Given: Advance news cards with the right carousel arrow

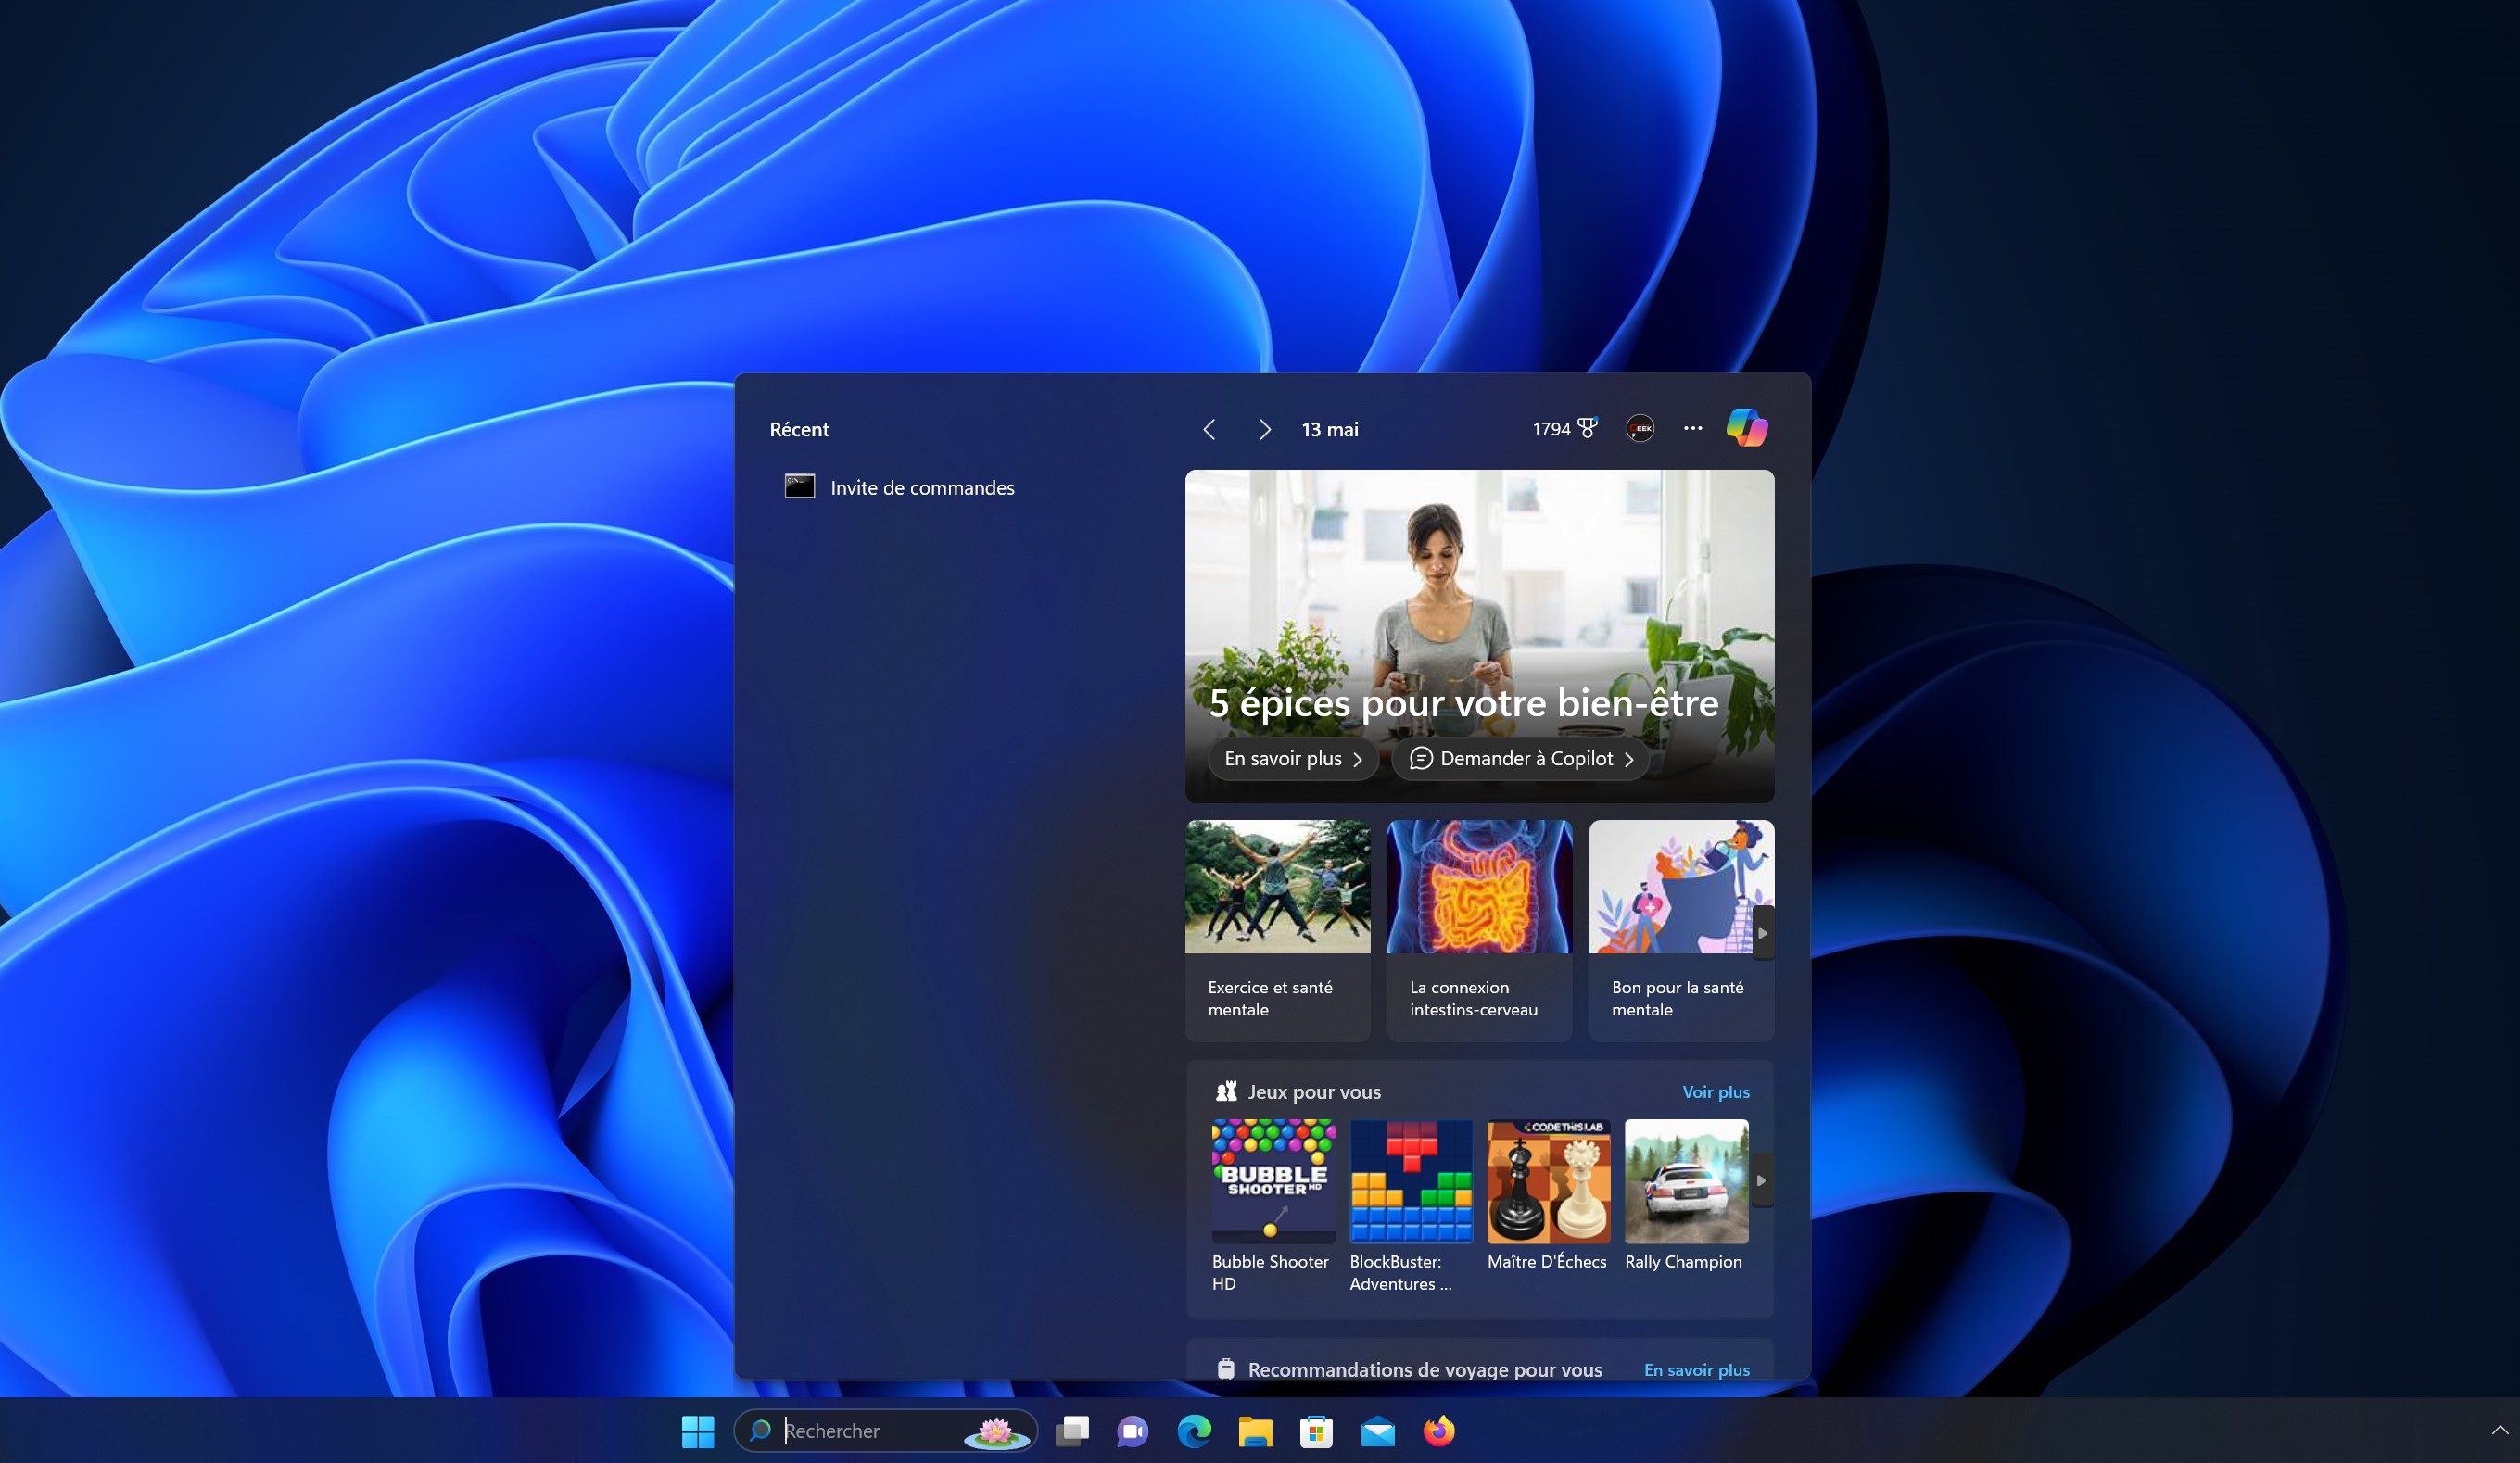Looking at the screenshot, I should (1763, 931).
